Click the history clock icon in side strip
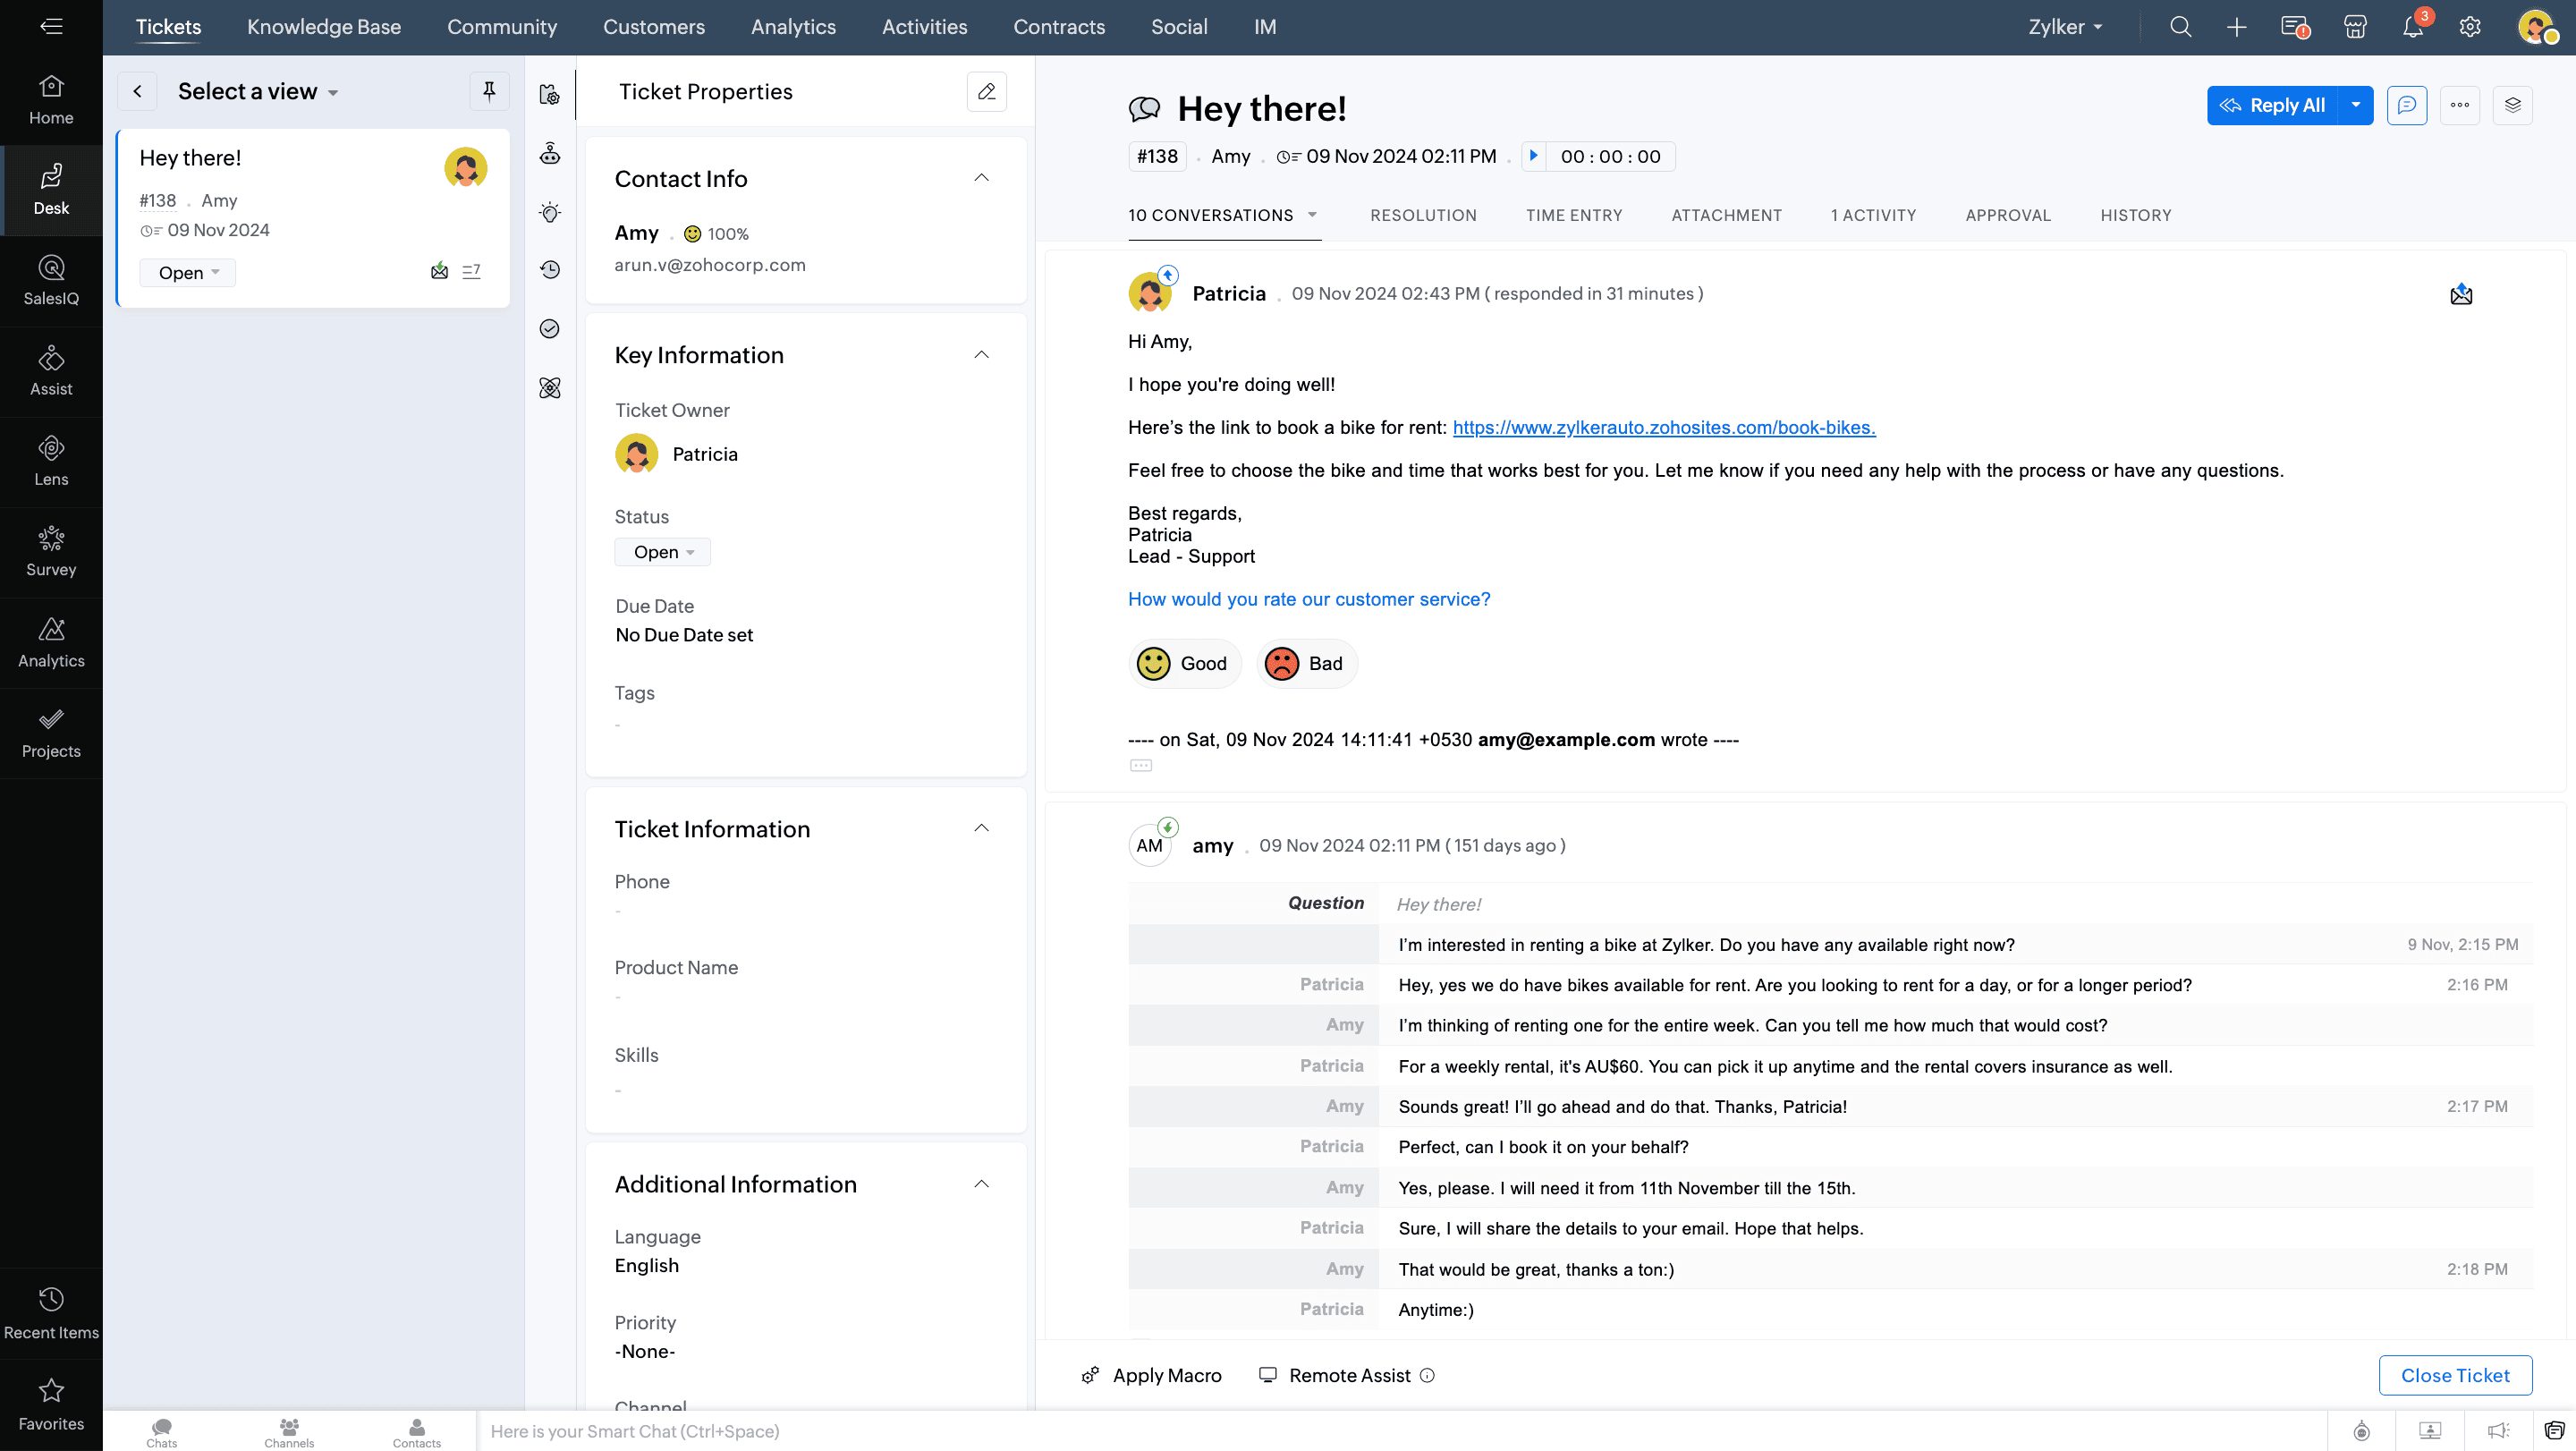The height and width of the screenshot is (1451, 2576). point(550,270)
